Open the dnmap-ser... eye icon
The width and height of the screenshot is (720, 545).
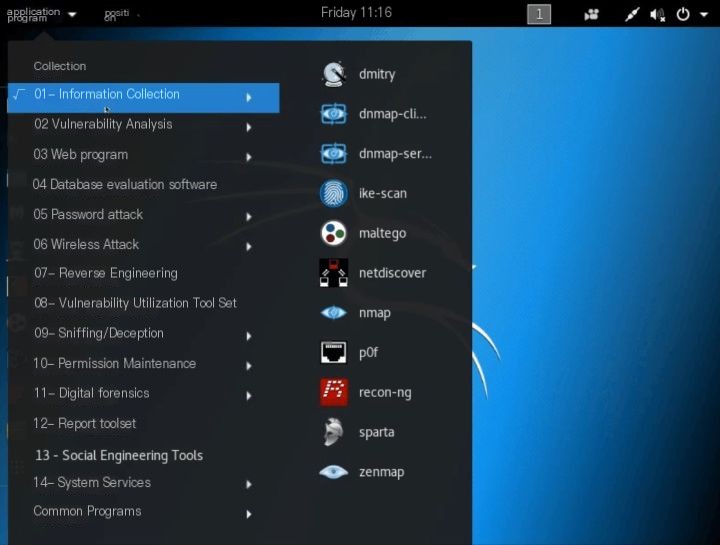click(334, 154)
